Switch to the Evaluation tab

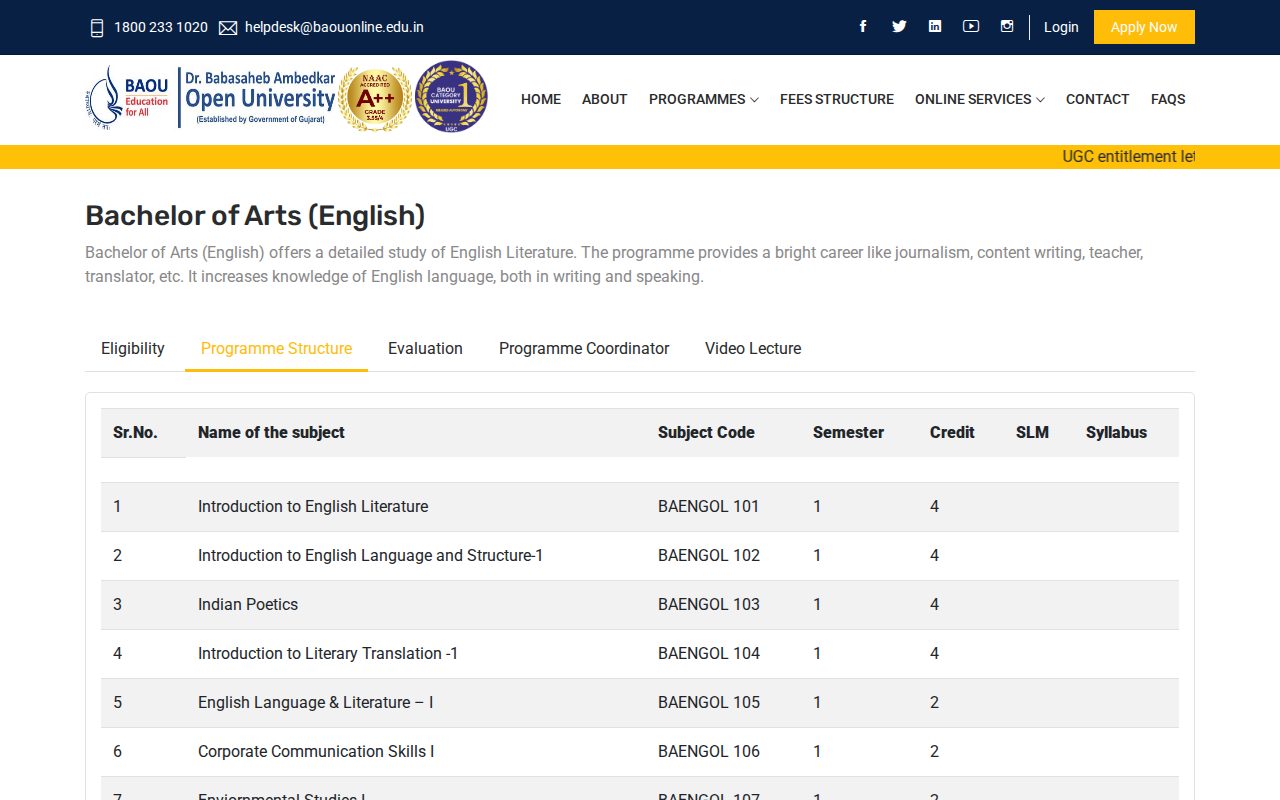(425, 348)
